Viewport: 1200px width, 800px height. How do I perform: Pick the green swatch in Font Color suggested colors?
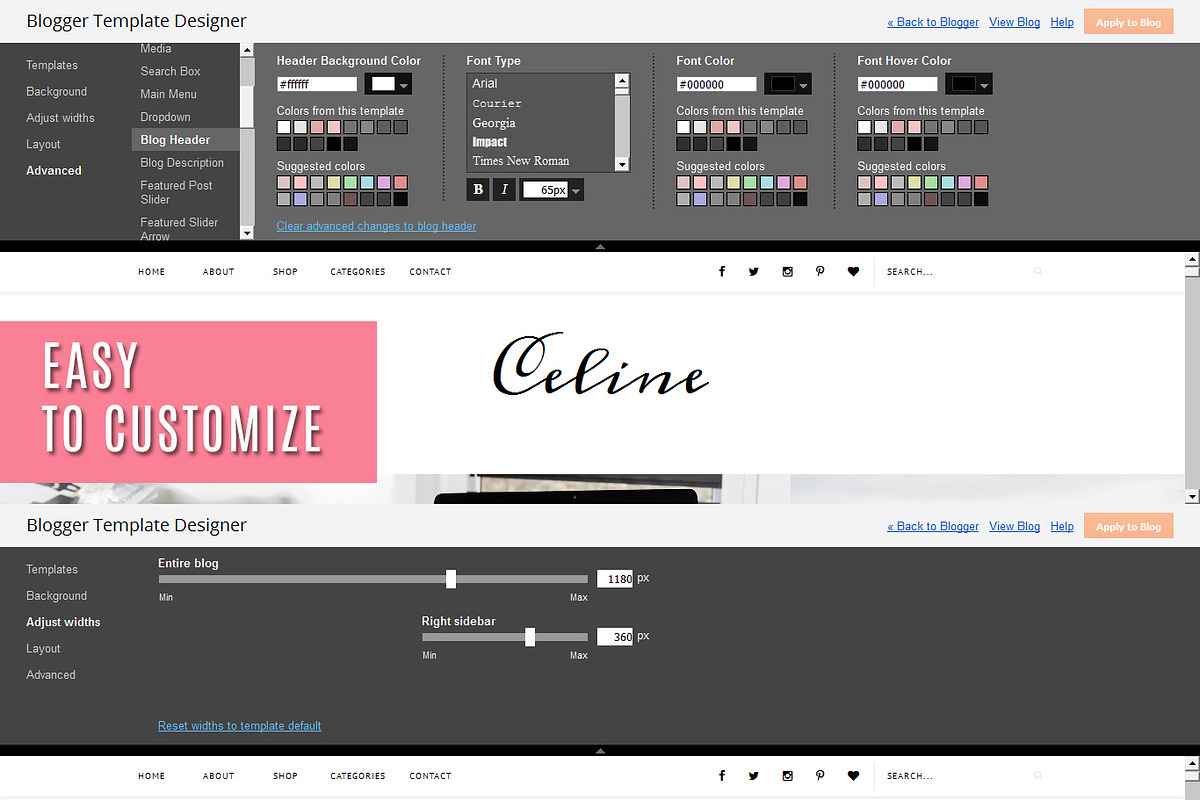[750, 182]
